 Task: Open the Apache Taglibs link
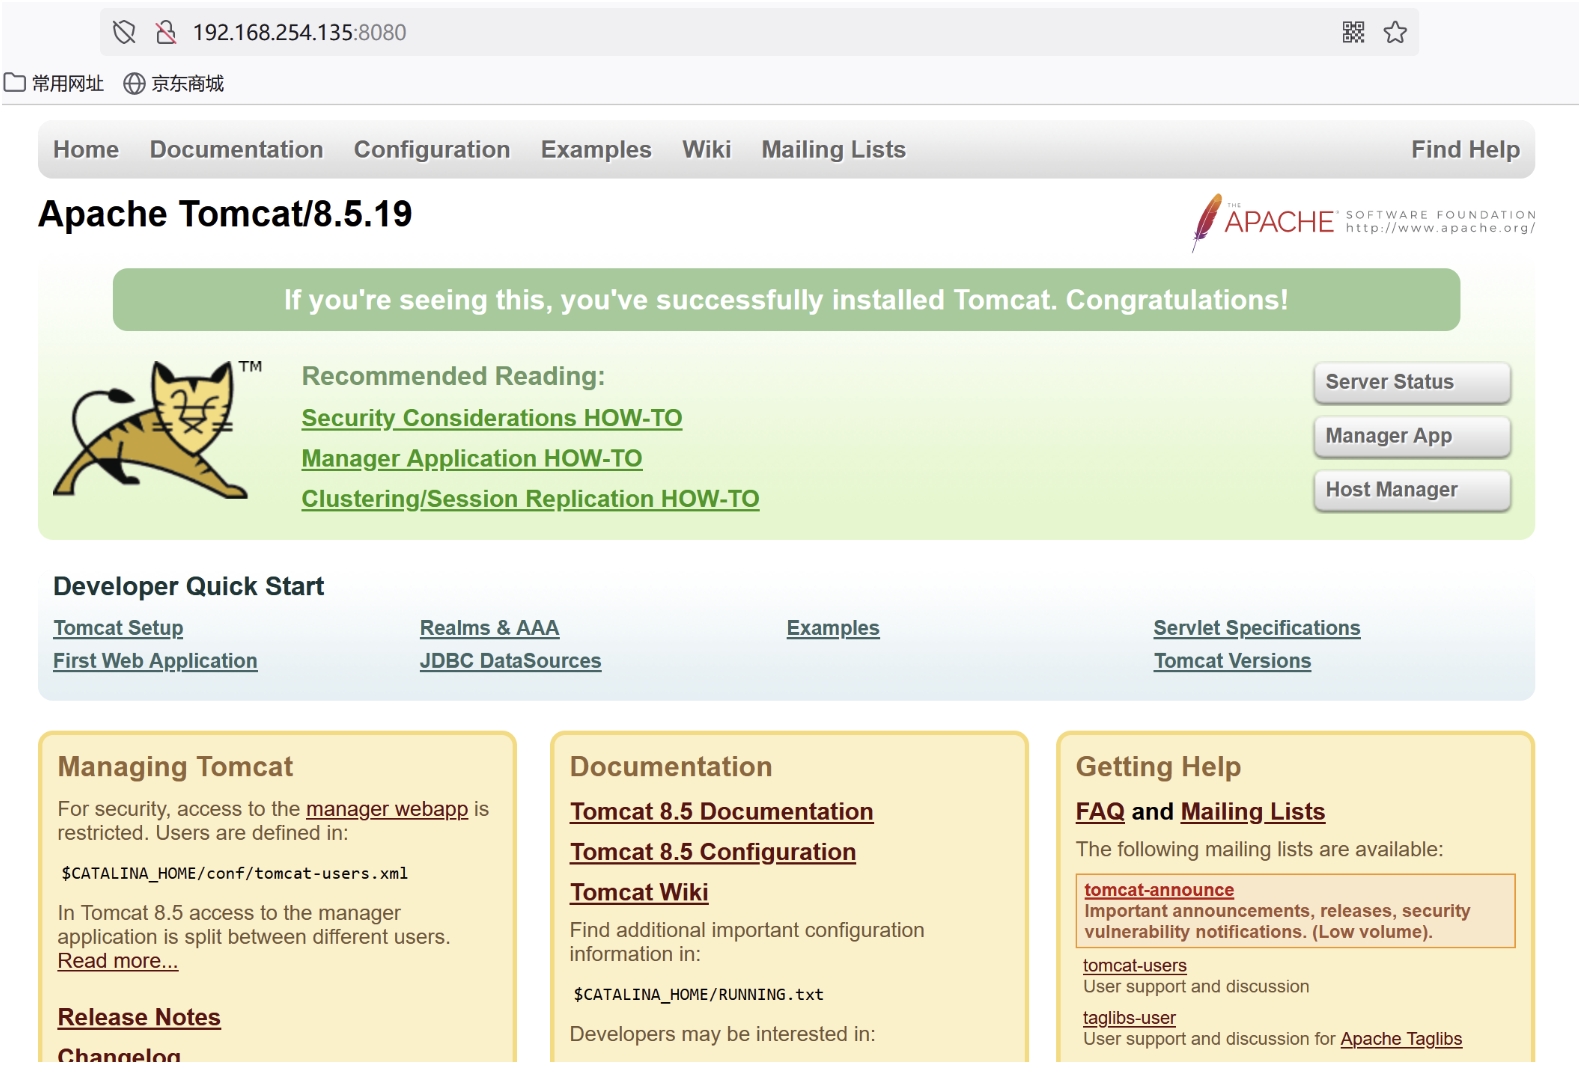1401,1039
